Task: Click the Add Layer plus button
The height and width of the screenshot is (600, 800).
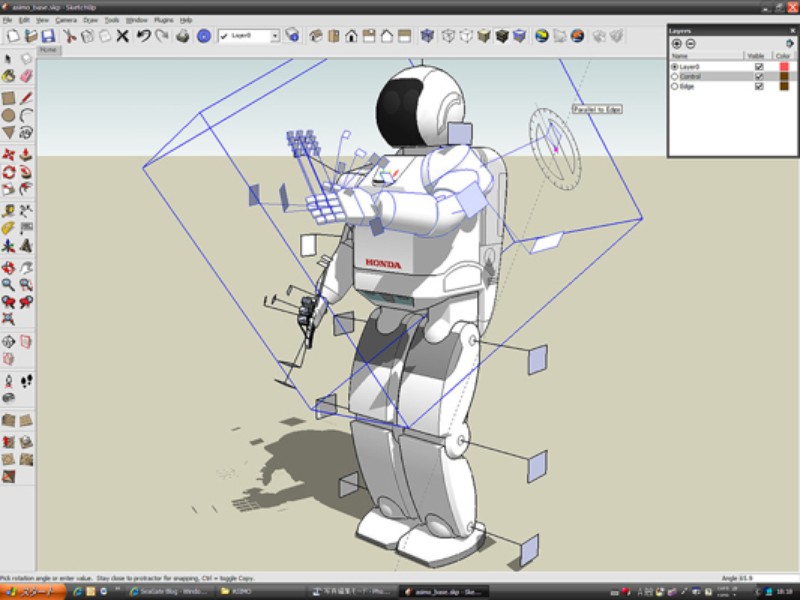Action: point(677,44)
